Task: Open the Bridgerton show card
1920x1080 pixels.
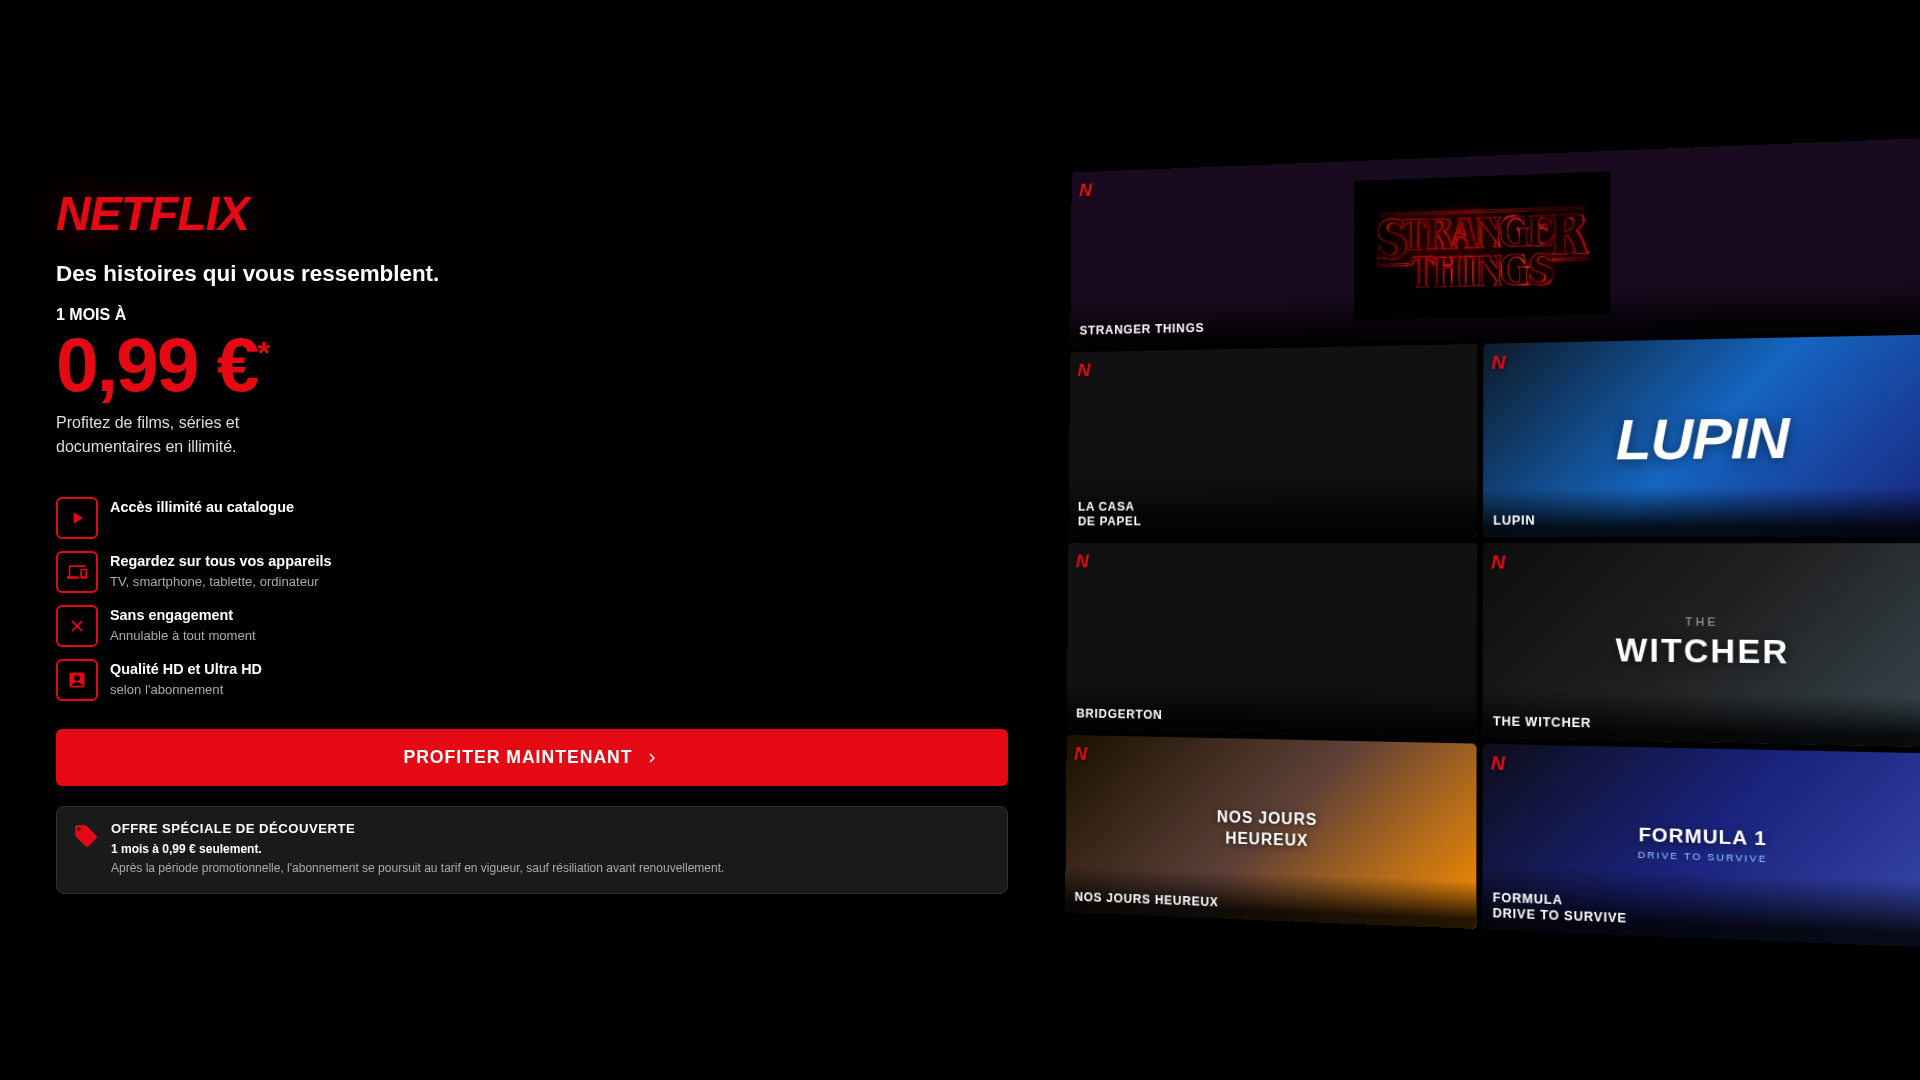Action: 1272,640
